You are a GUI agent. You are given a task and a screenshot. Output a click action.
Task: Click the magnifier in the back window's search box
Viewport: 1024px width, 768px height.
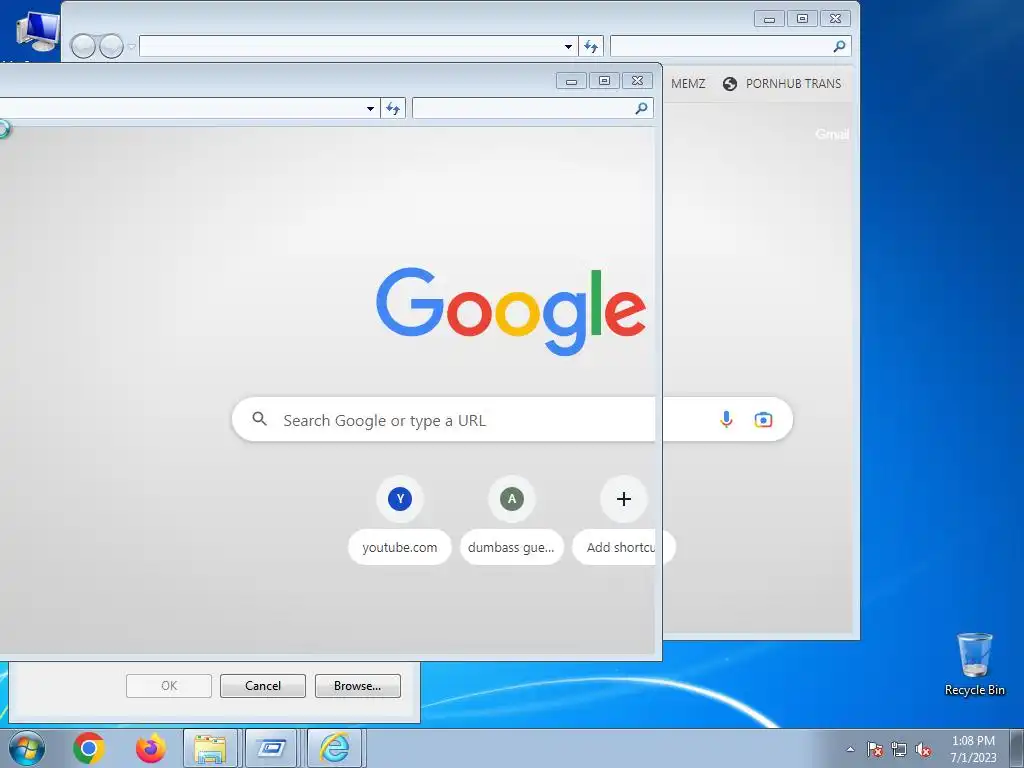(x=839, y=46)
